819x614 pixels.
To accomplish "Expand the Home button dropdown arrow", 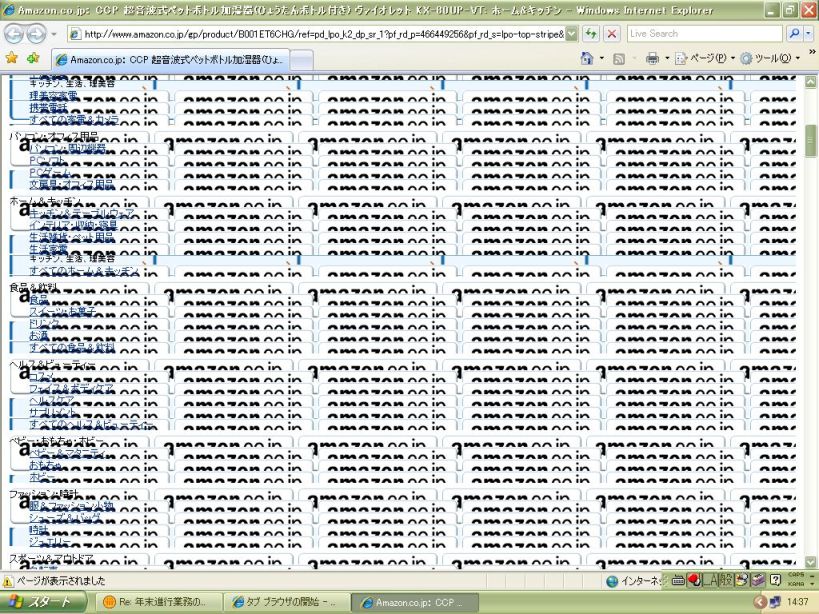I will tap(602, 58).
